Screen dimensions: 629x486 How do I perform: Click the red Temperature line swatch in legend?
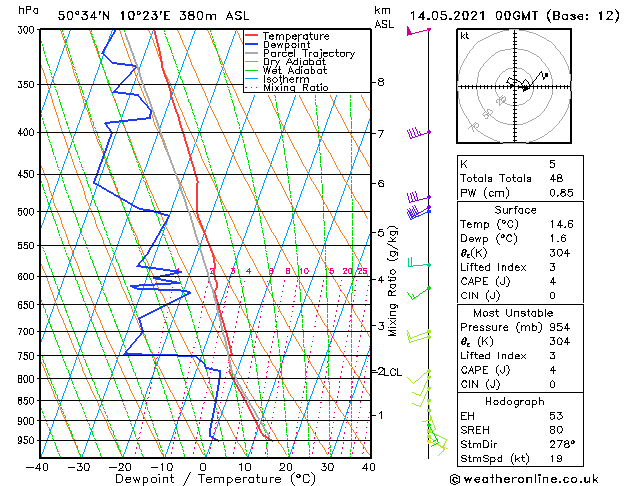tap(251, 36)
